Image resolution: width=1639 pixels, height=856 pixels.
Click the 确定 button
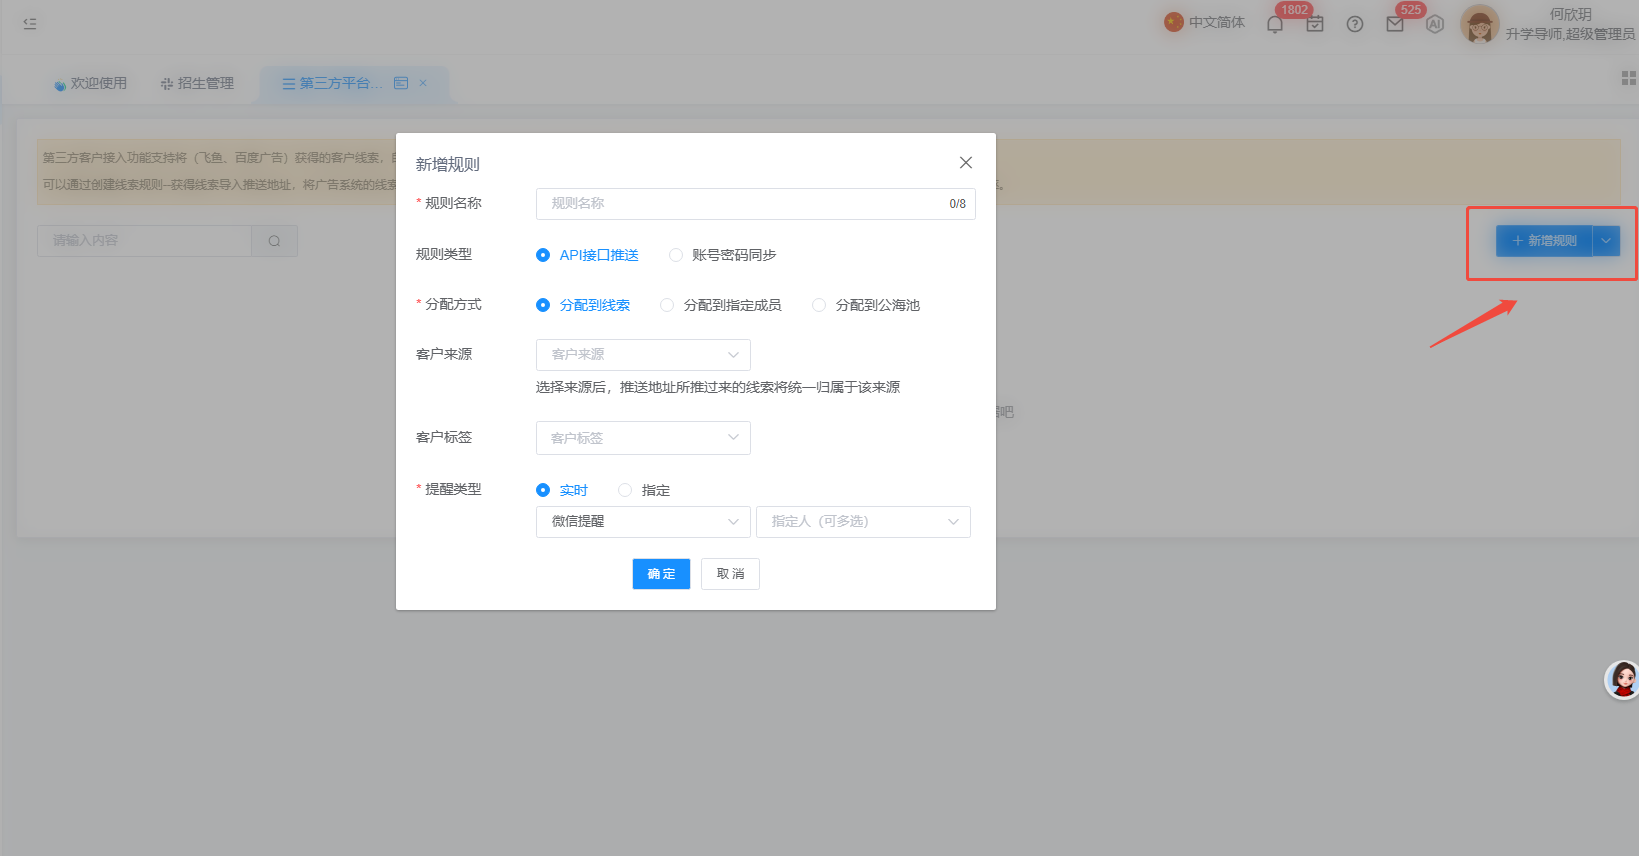(x=661, y=574)
